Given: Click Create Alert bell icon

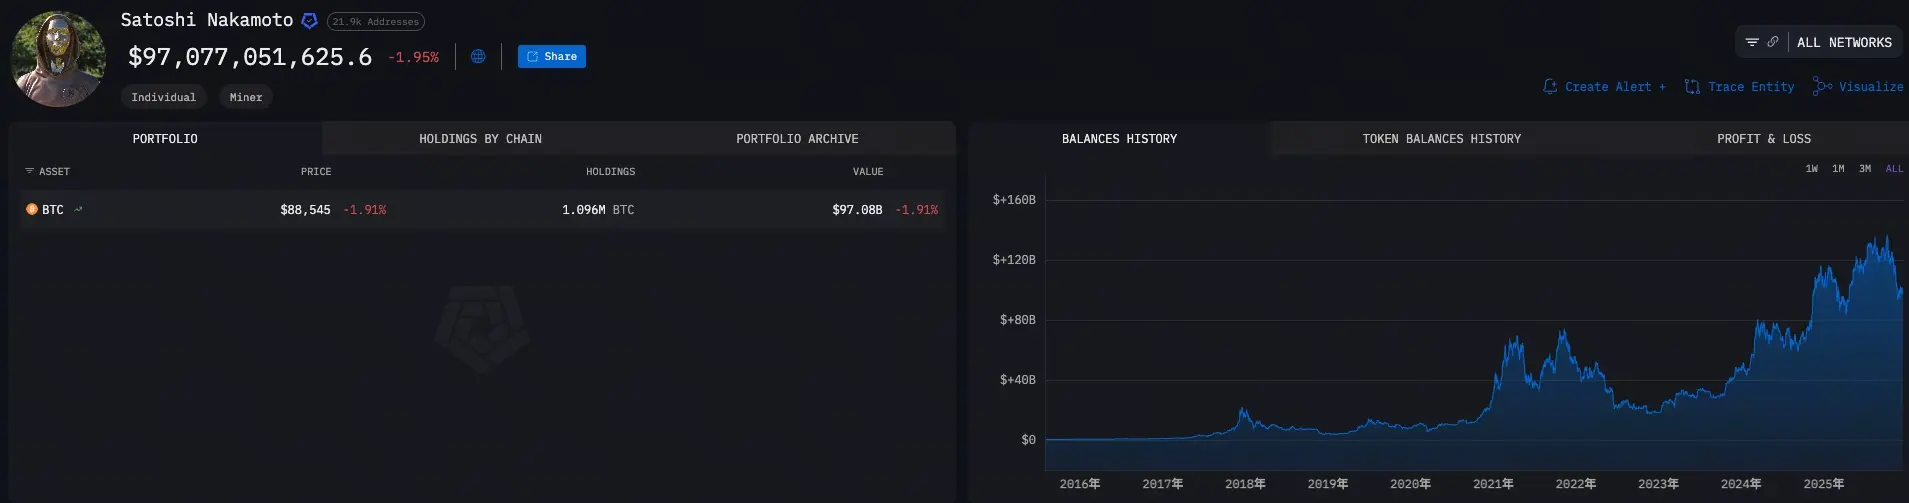Looking at the screenshot, I should tap(1550, 87).
